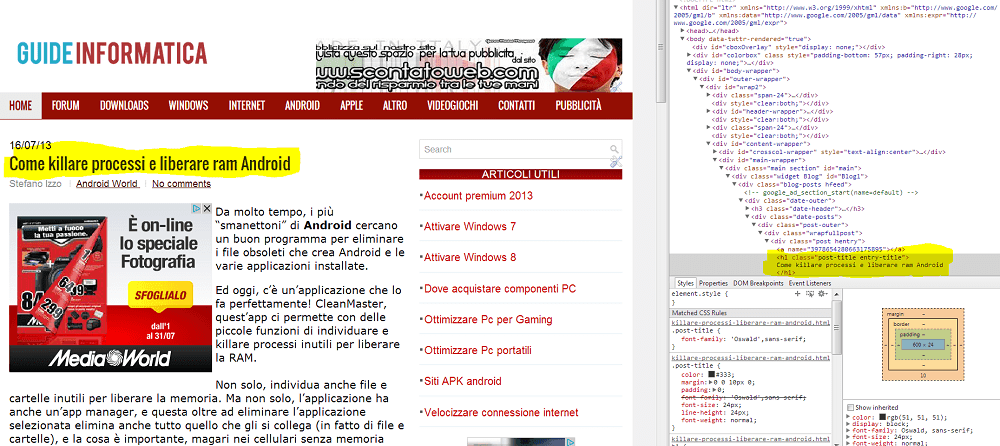The width and height of the screenshot is (1000, 446).
Task: Click the post title Come killare processi link
Action: [x=150, y=165]
